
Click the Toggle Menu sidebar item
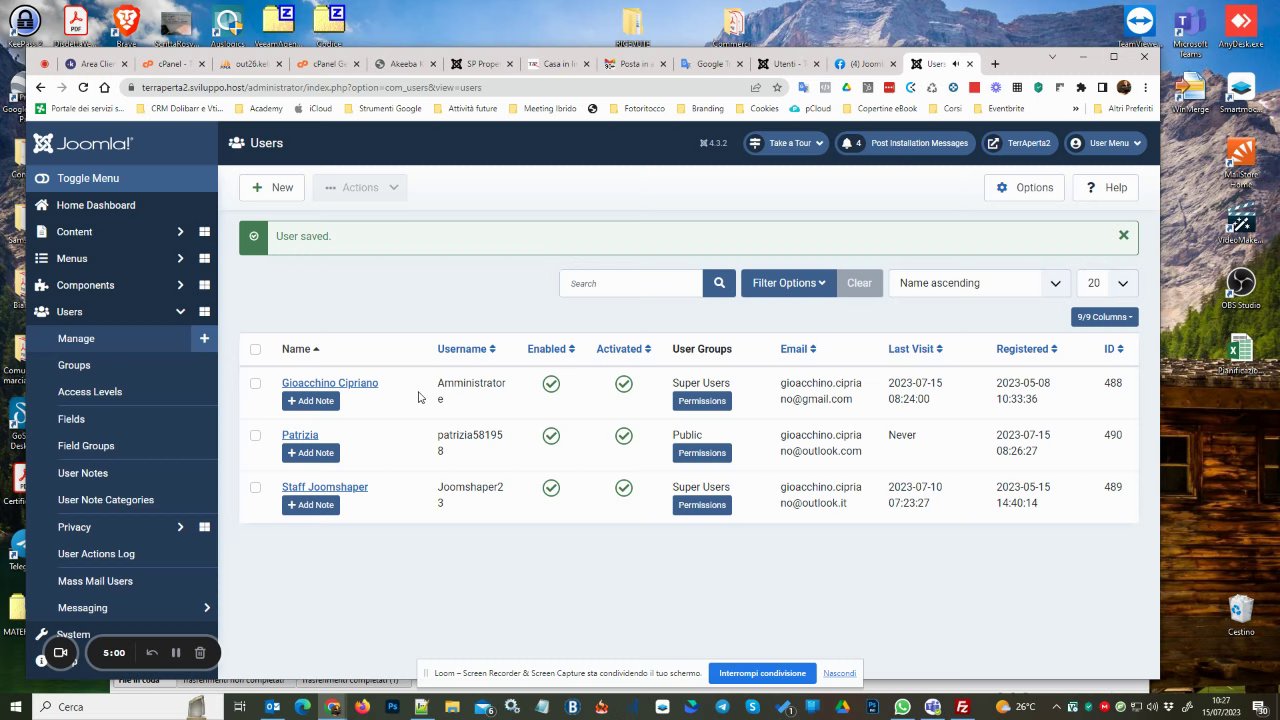coord(88,178)
